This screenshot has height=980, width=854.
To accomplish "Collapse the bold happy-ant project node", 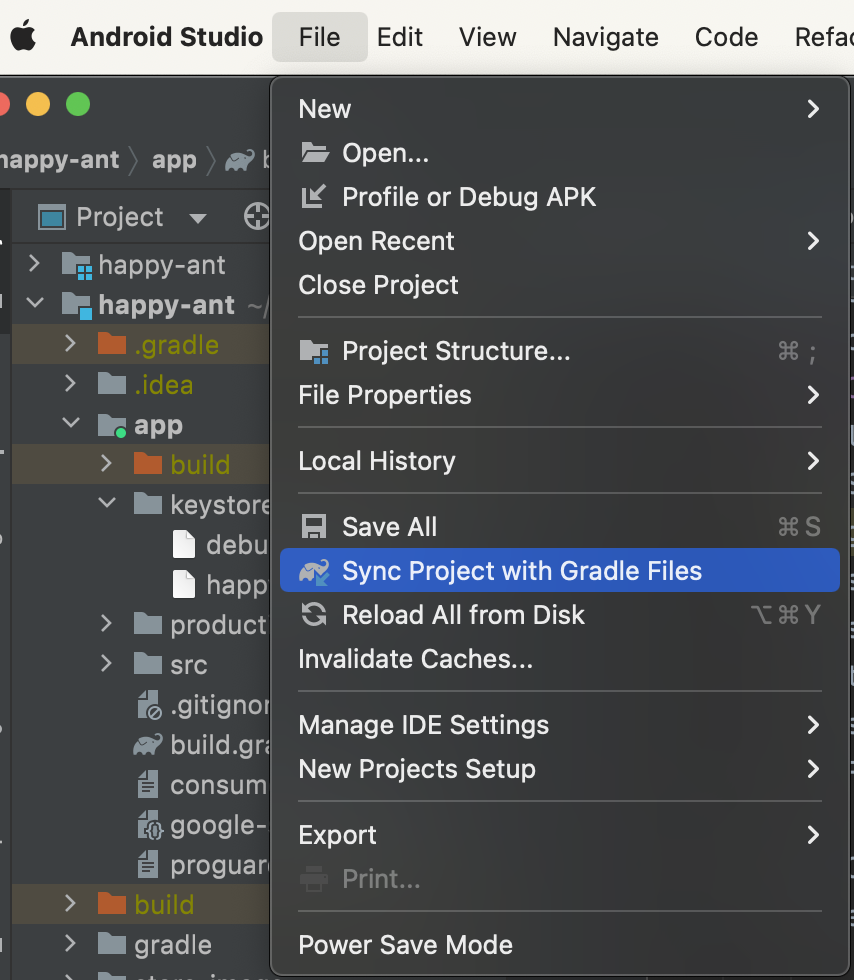I will [x=35, y=304].
